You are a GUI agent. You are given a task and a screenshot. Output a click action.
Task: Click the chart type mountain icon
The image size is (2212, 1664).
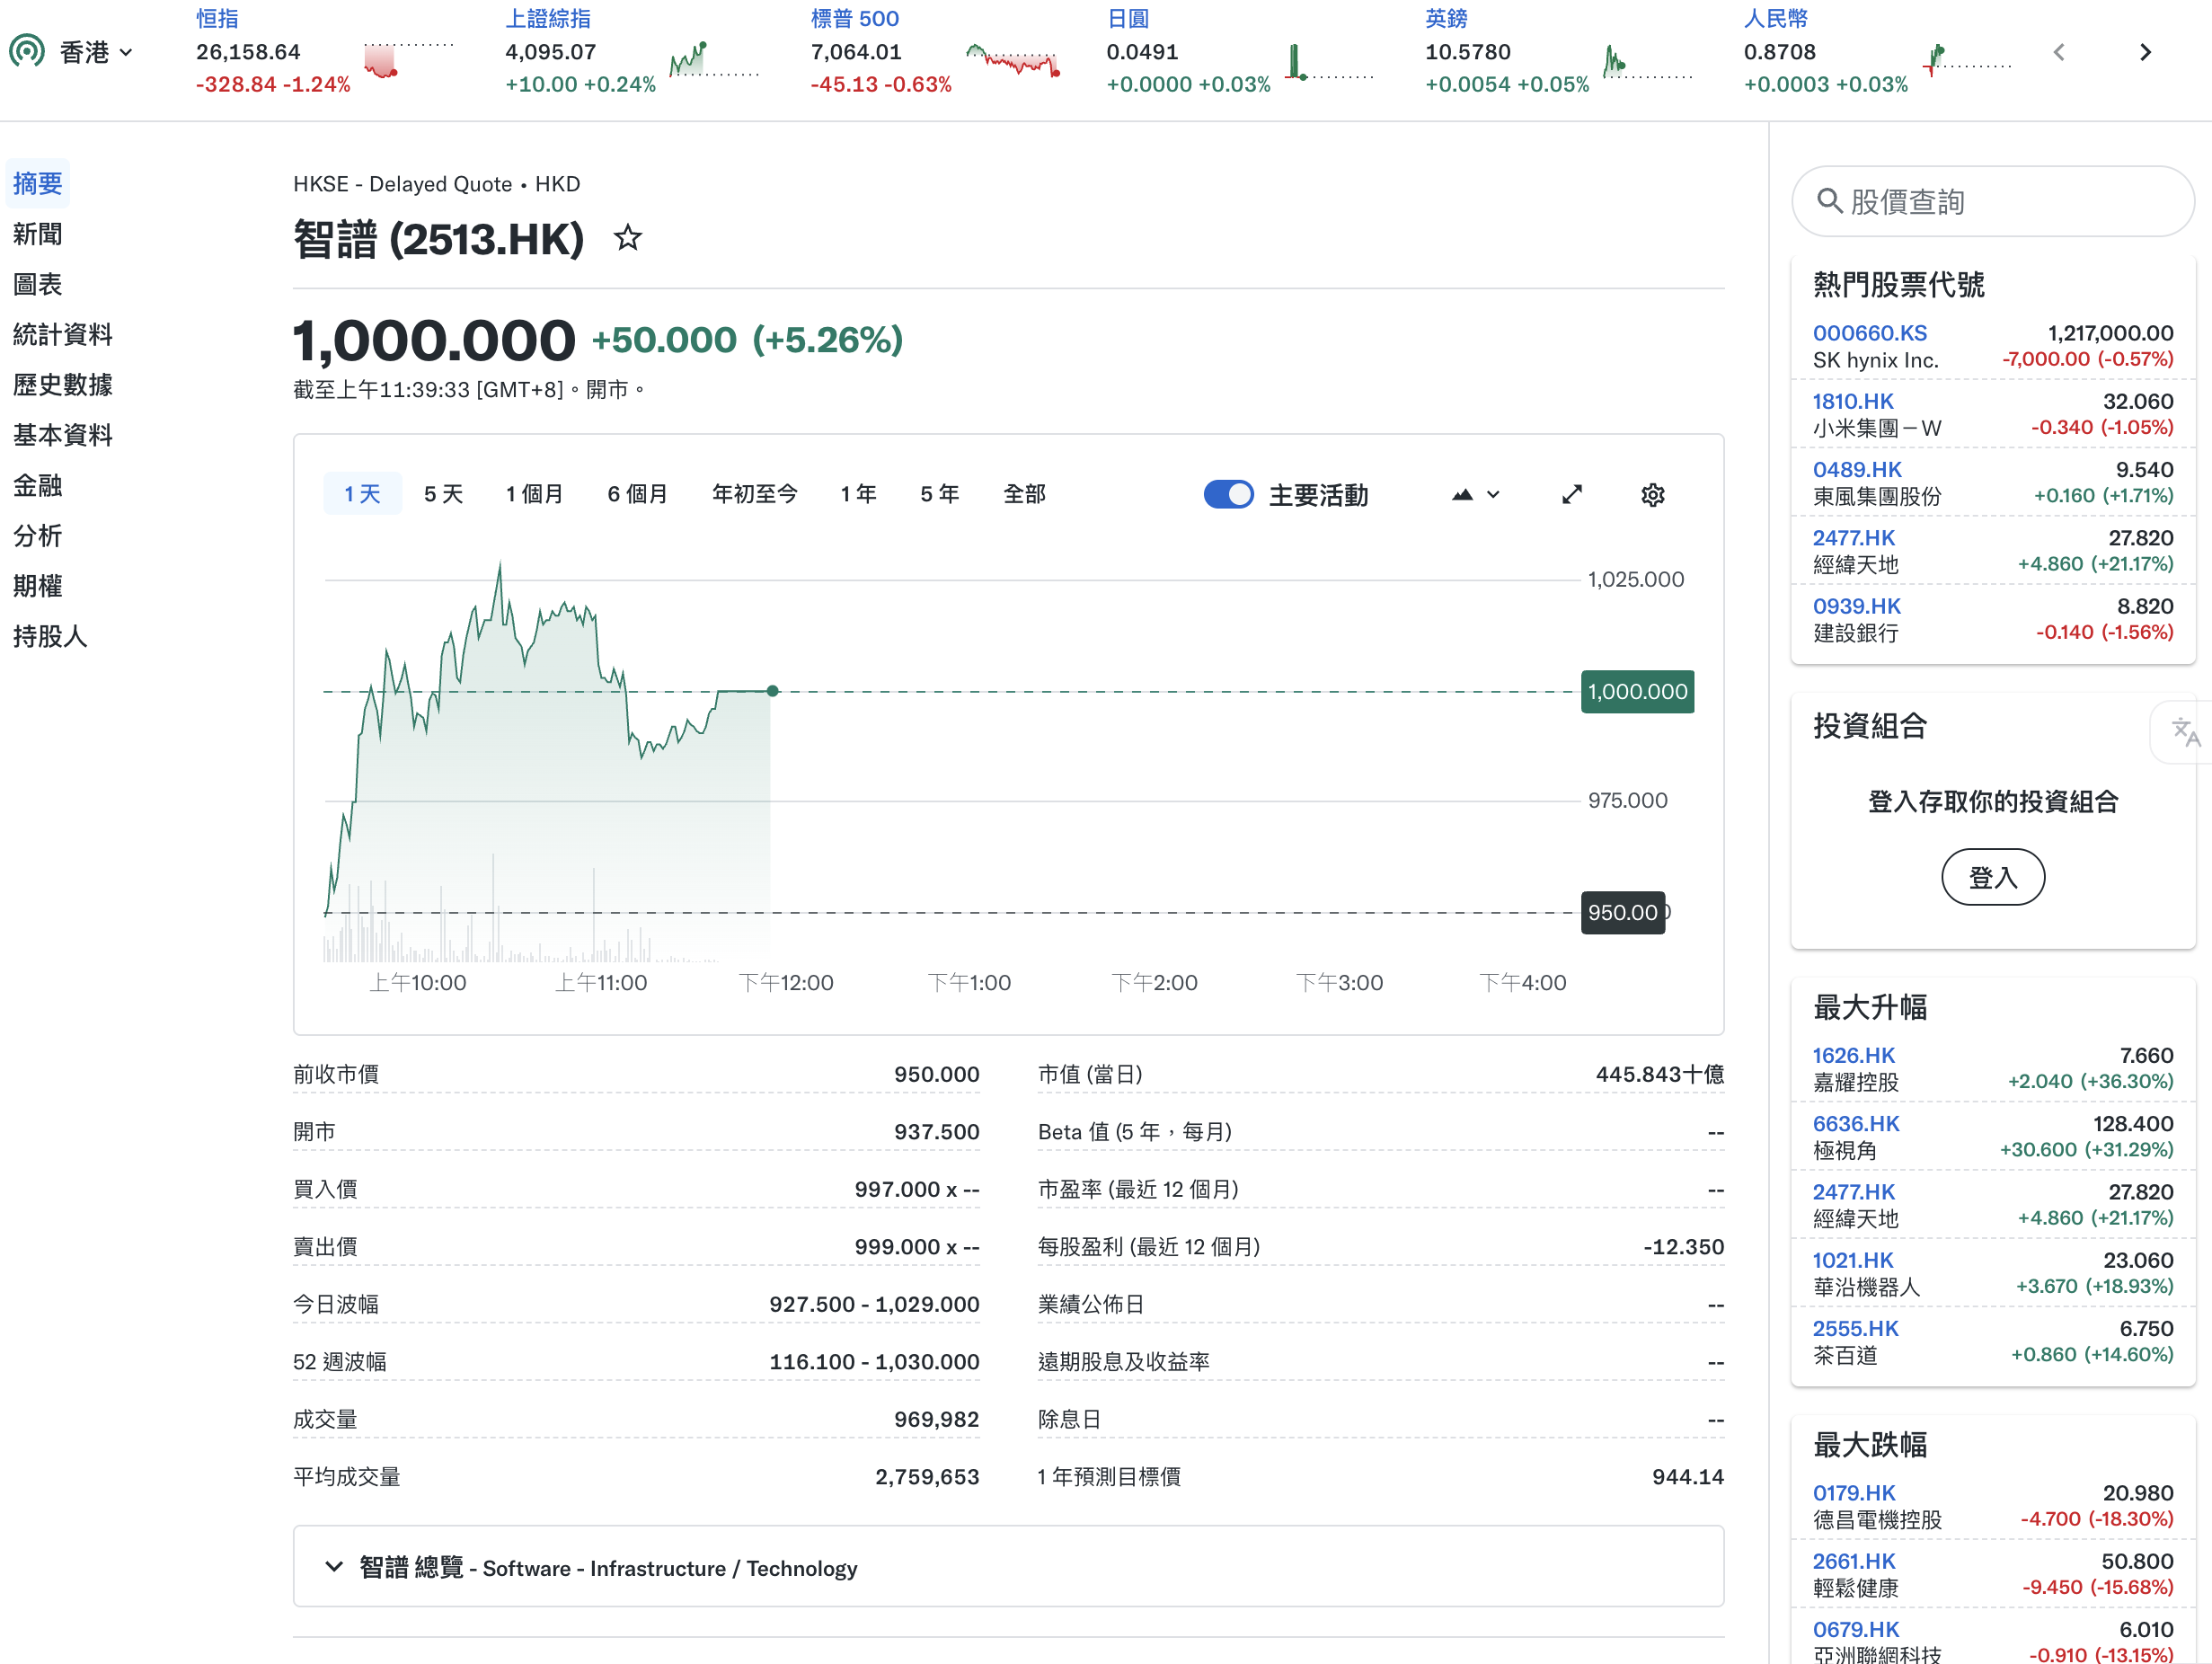tap(1462, 494)
